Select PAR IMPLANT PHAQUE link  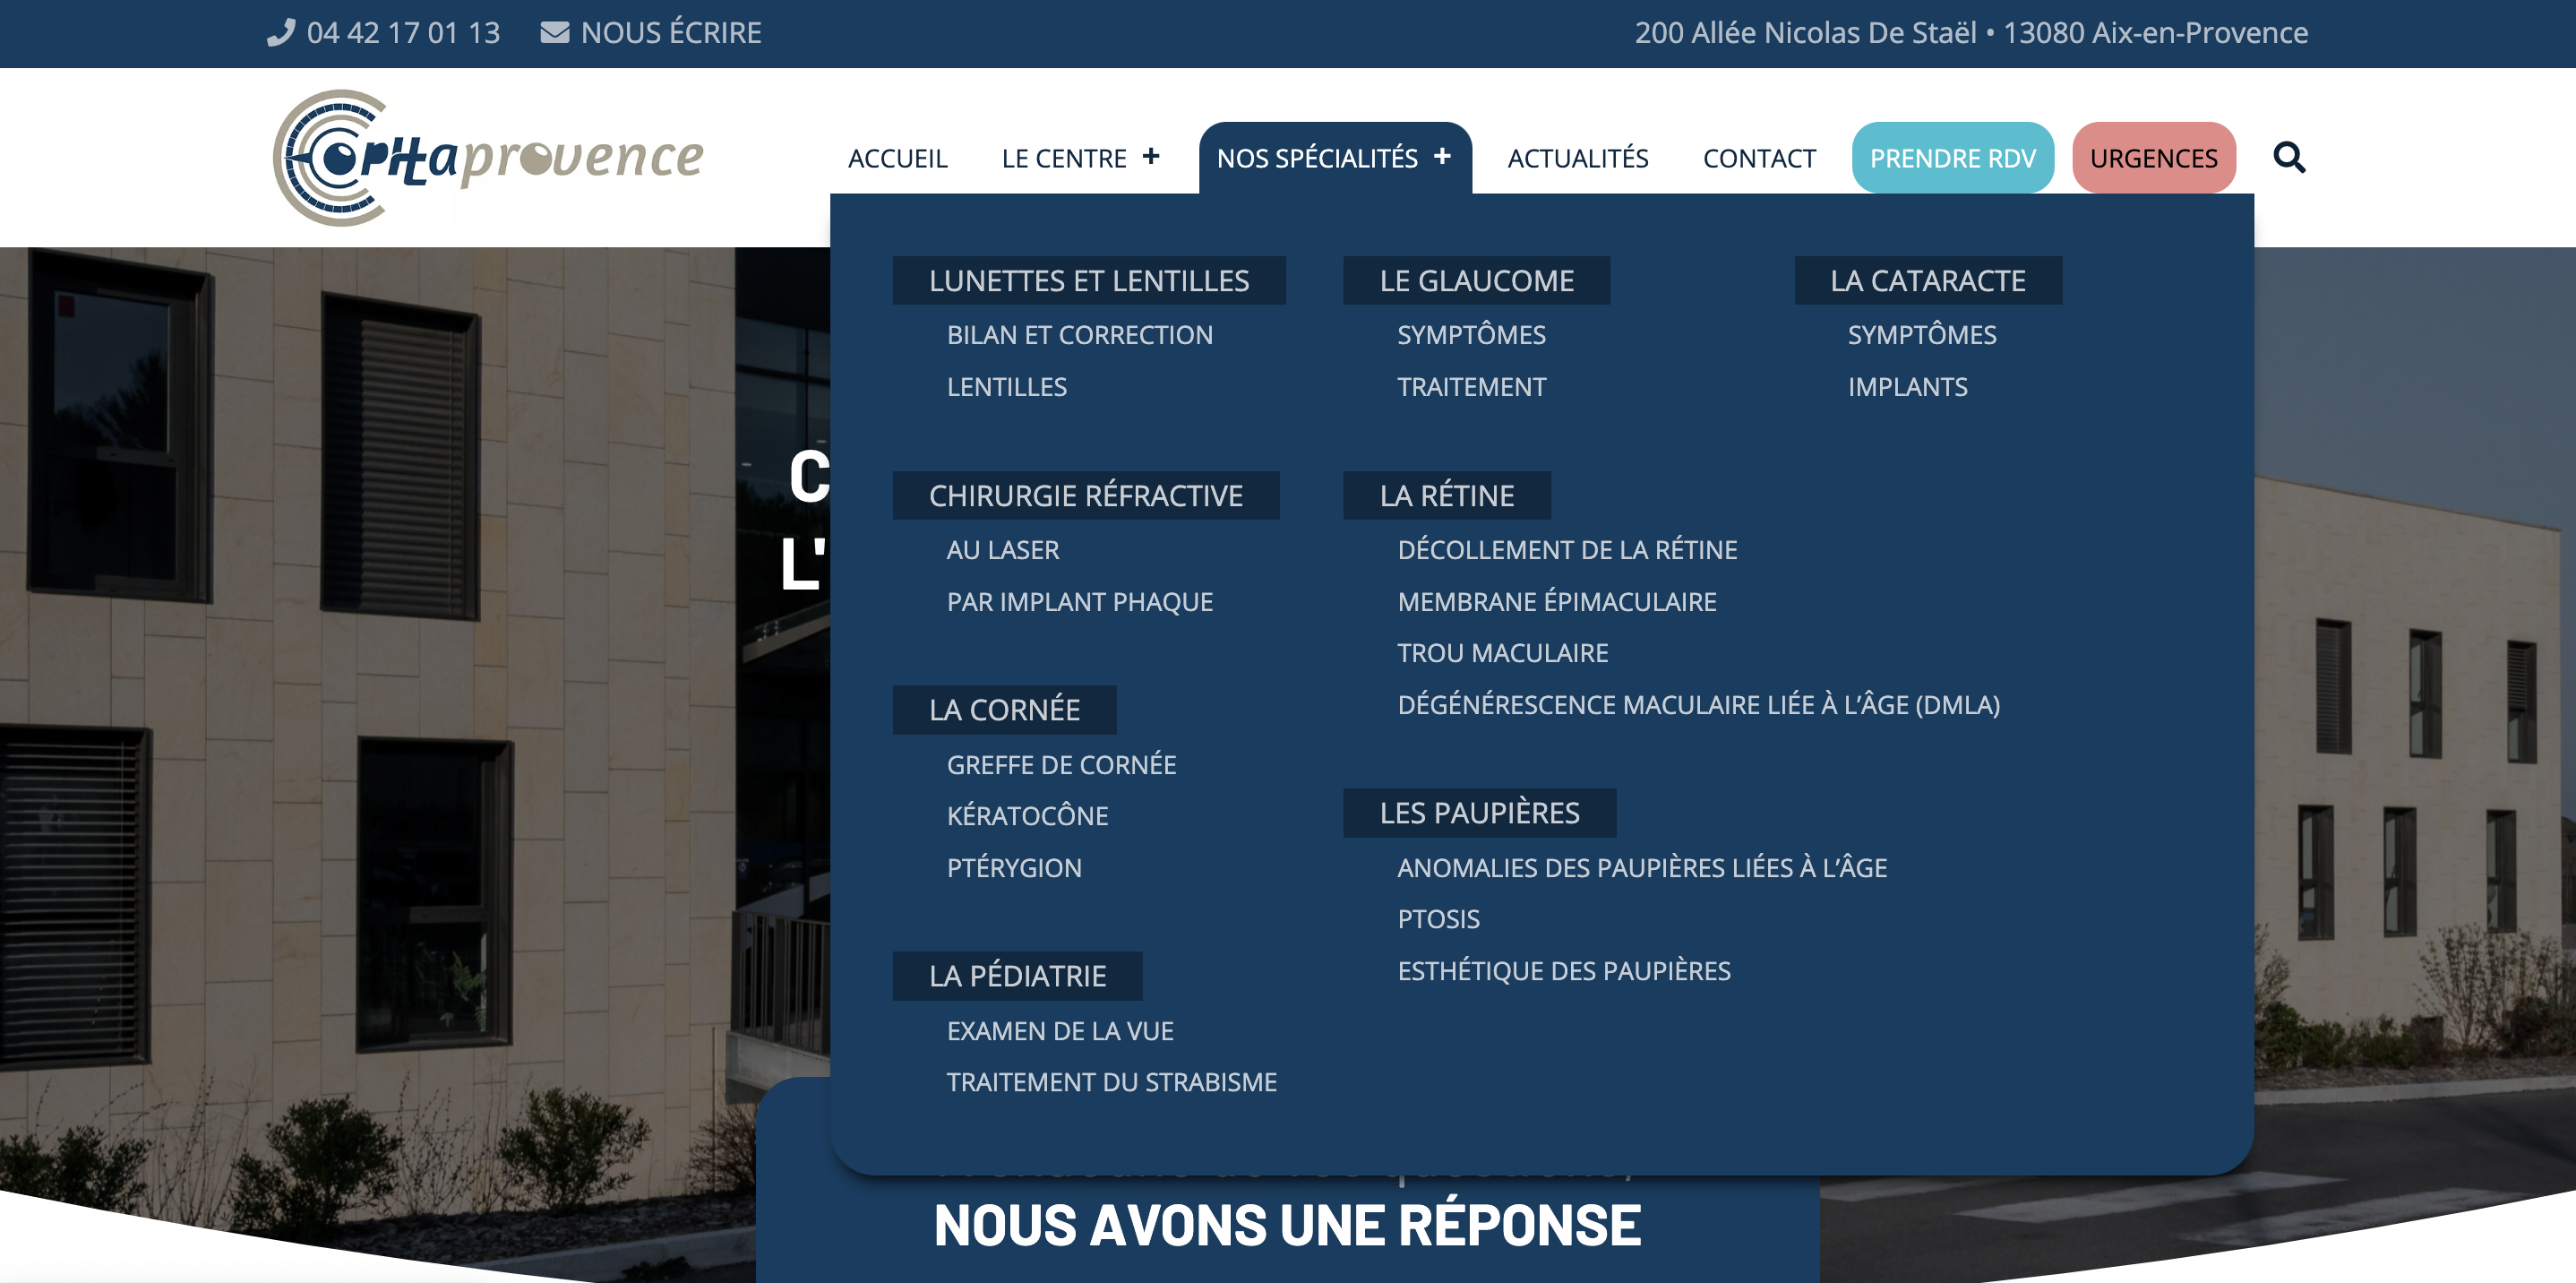point(1079,602)
